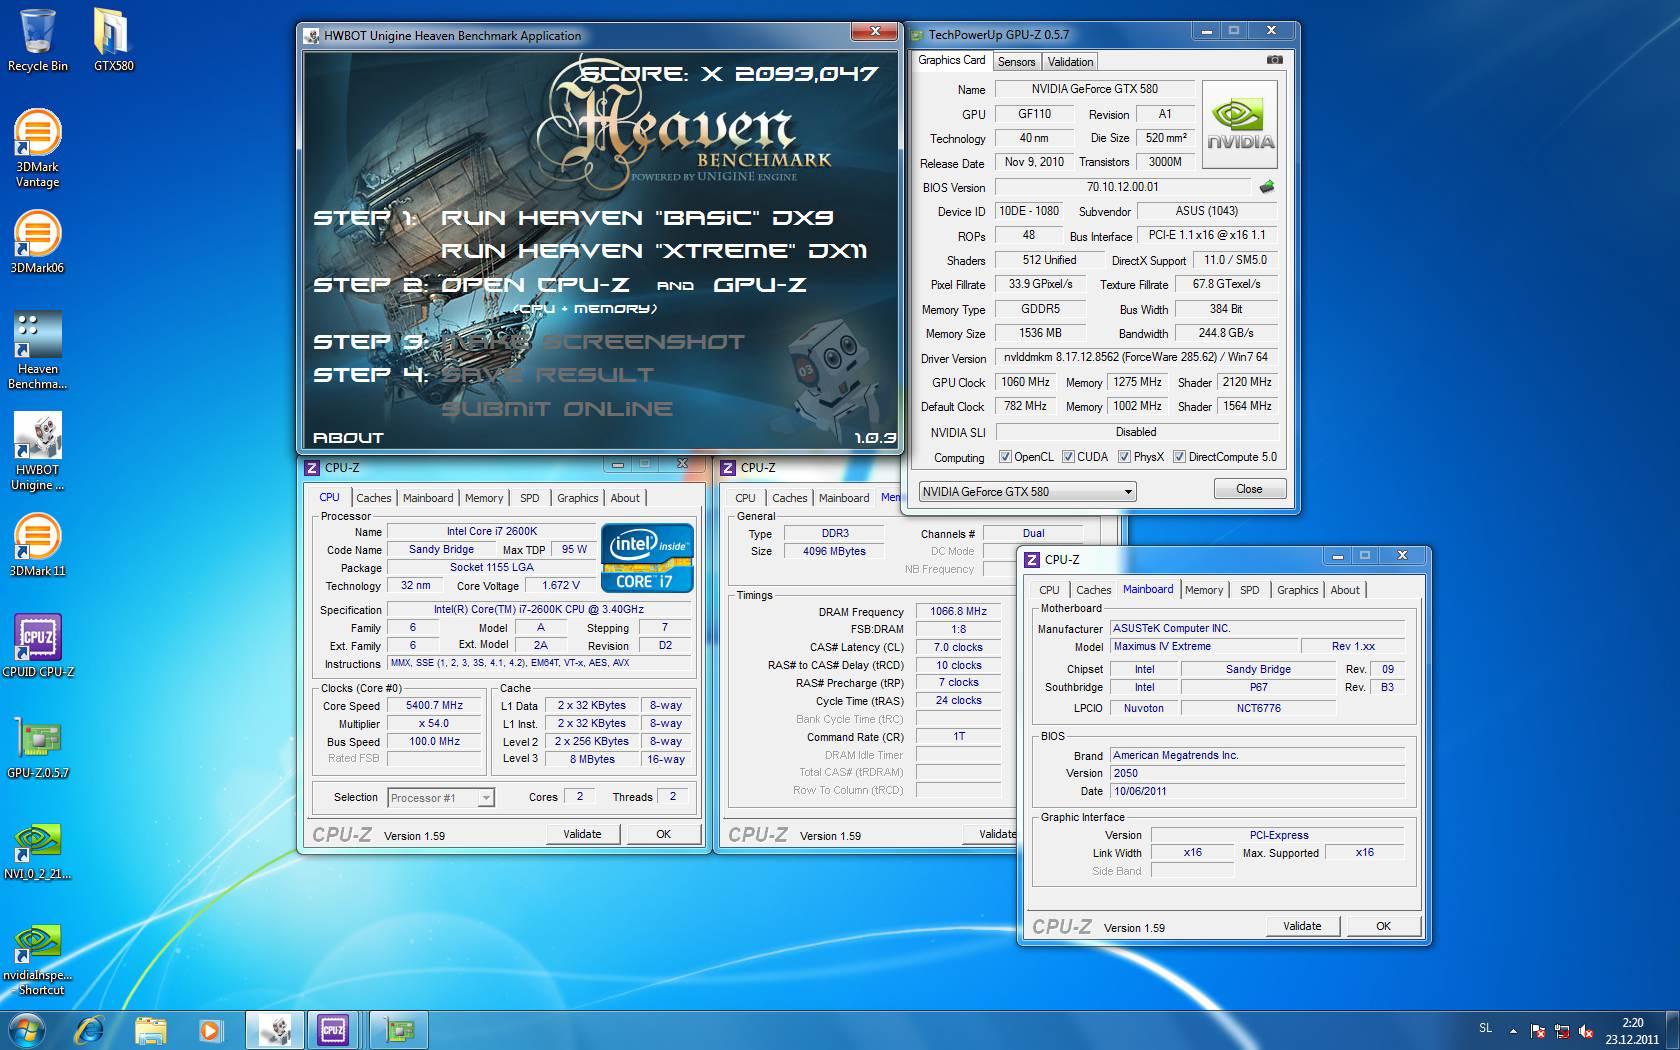Click DRAM Frequency 1066.8 MHz value
Image resolution: width=1680 pixels, height=1050 pixels.
pos(958,611)
